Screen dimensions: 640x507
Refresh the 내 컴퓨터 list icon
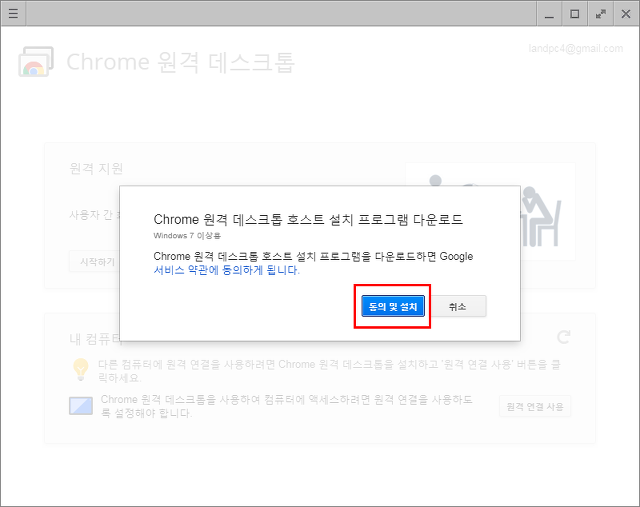click(564, 337)
